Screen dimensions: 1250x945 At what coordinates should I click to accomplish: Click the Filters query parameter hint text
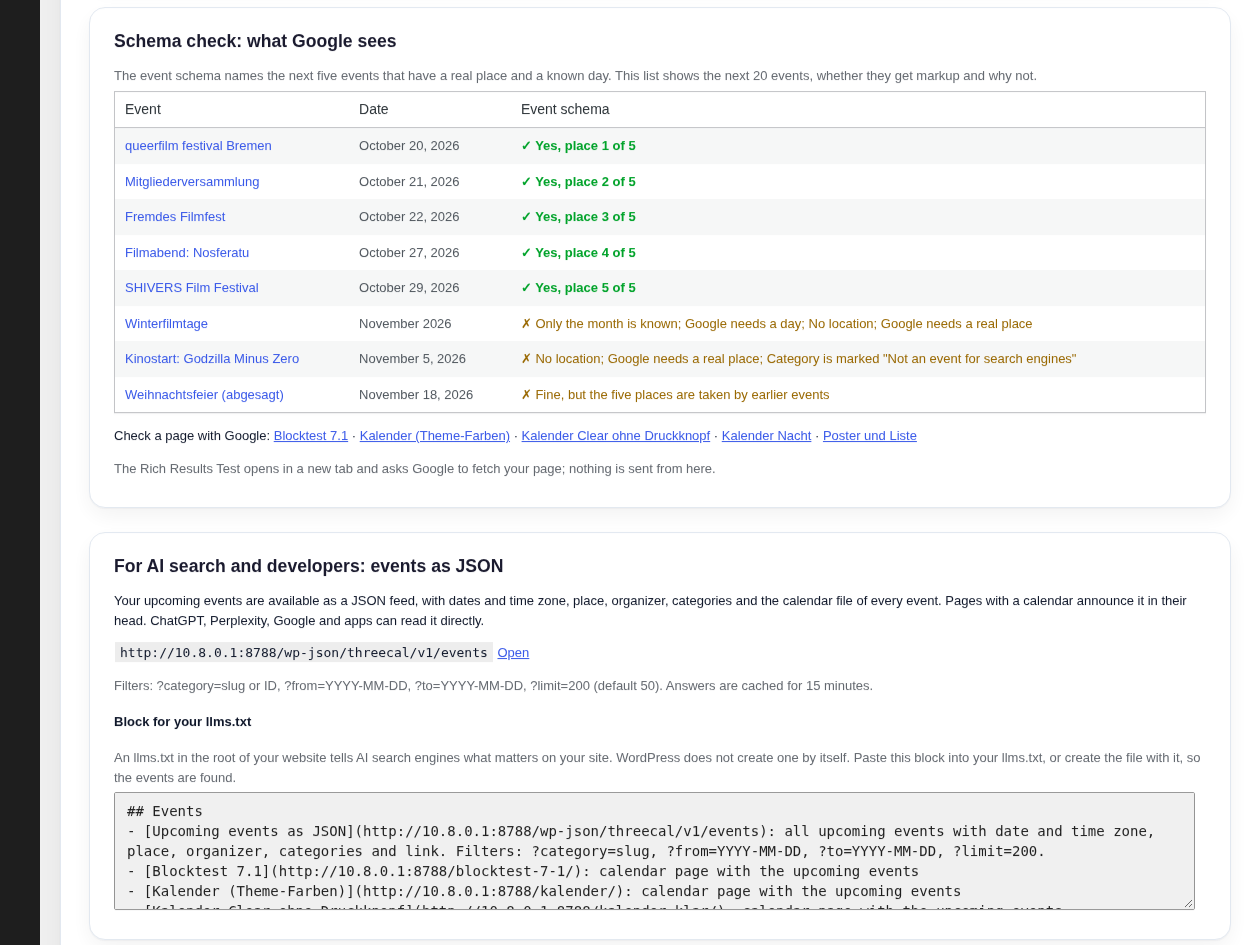click(x=493, y=686)
